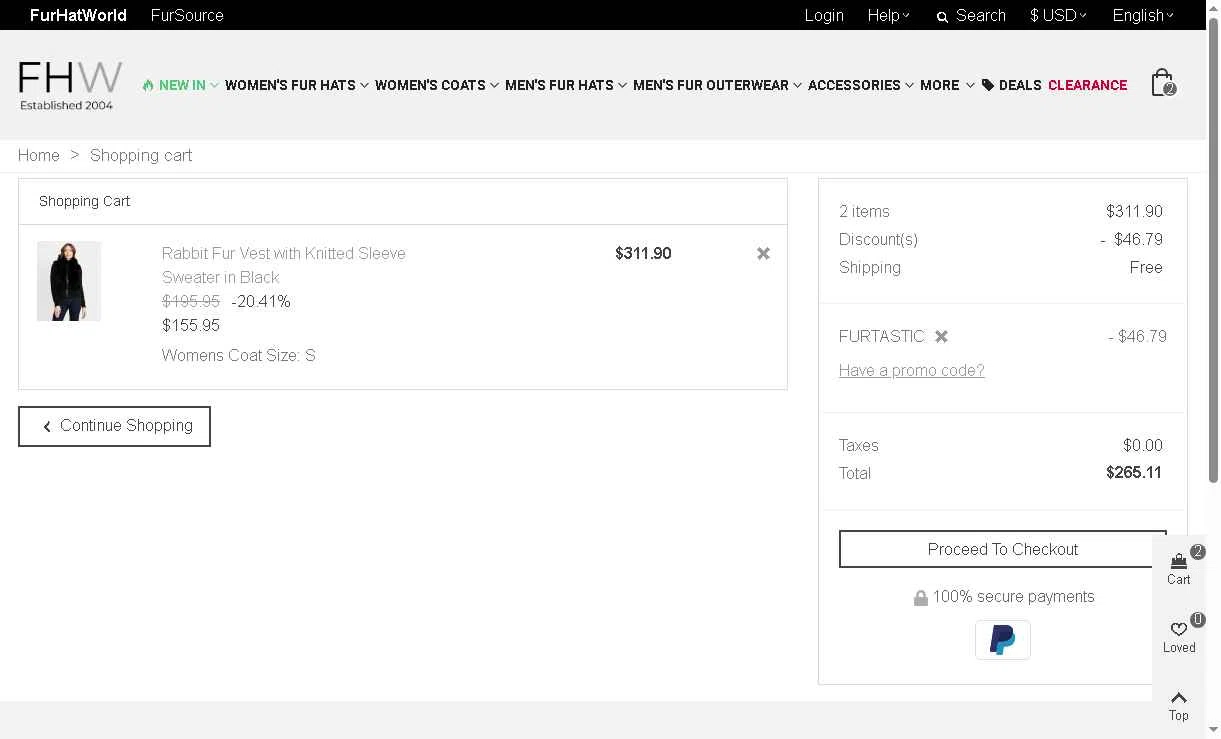This screenshot has width=1221, height=739.
Task: Click Continue Shopping button
Action: pyautogui.click(x=114, y=426)
